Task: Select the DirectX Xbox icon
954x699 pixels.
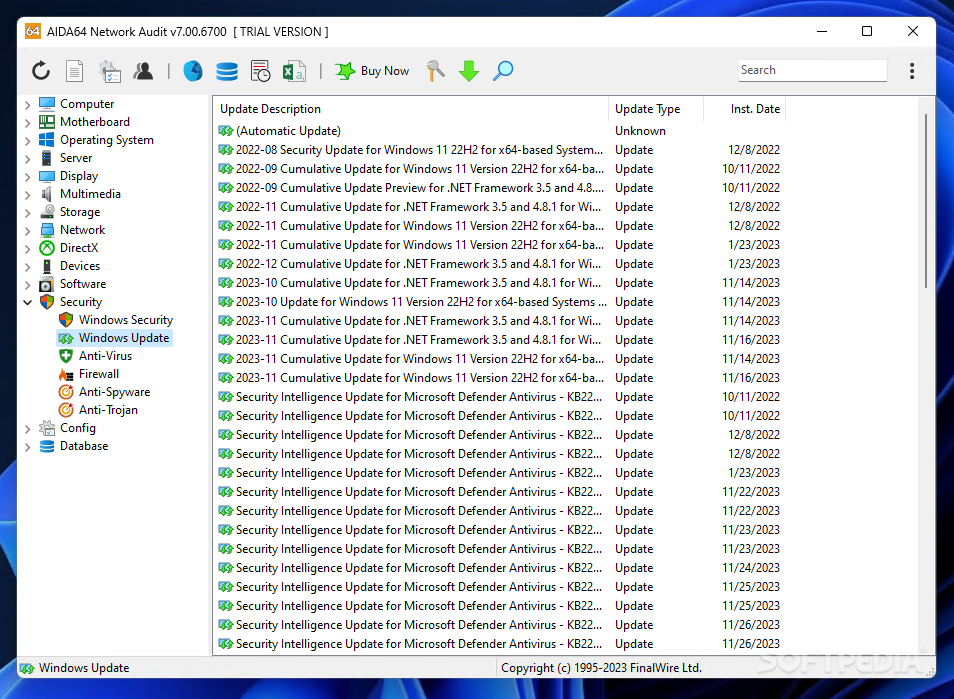Action: pyautogui.click(x=47, y=248)
